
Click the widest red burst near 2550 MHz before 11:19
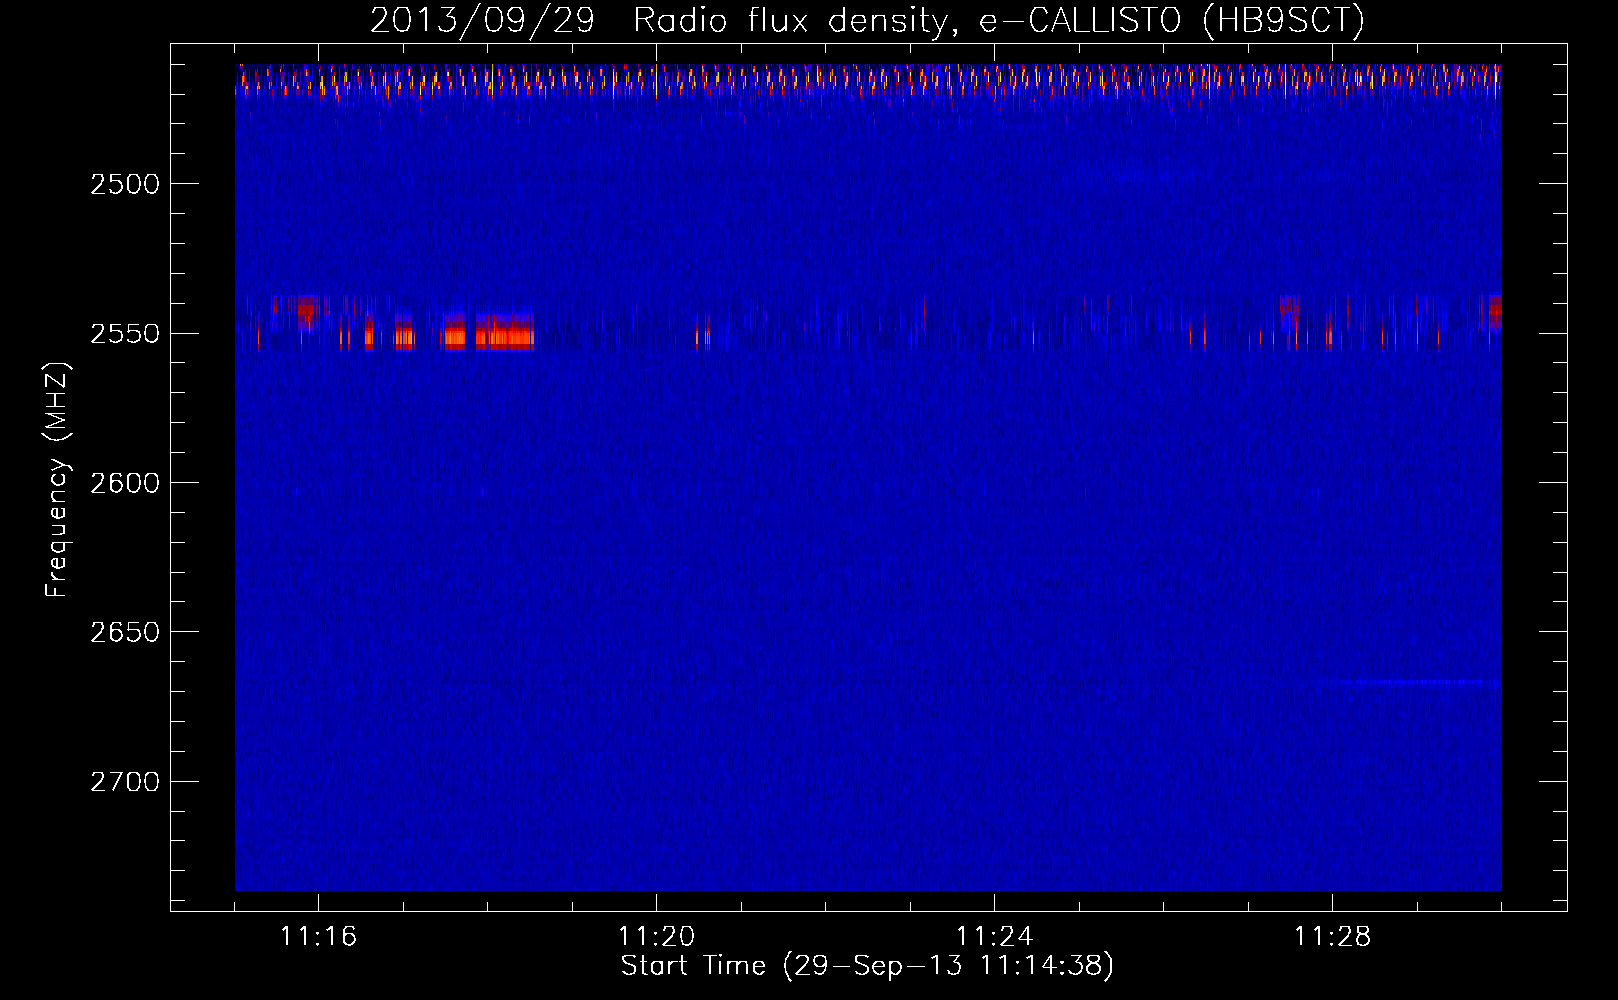coord(504,332)
